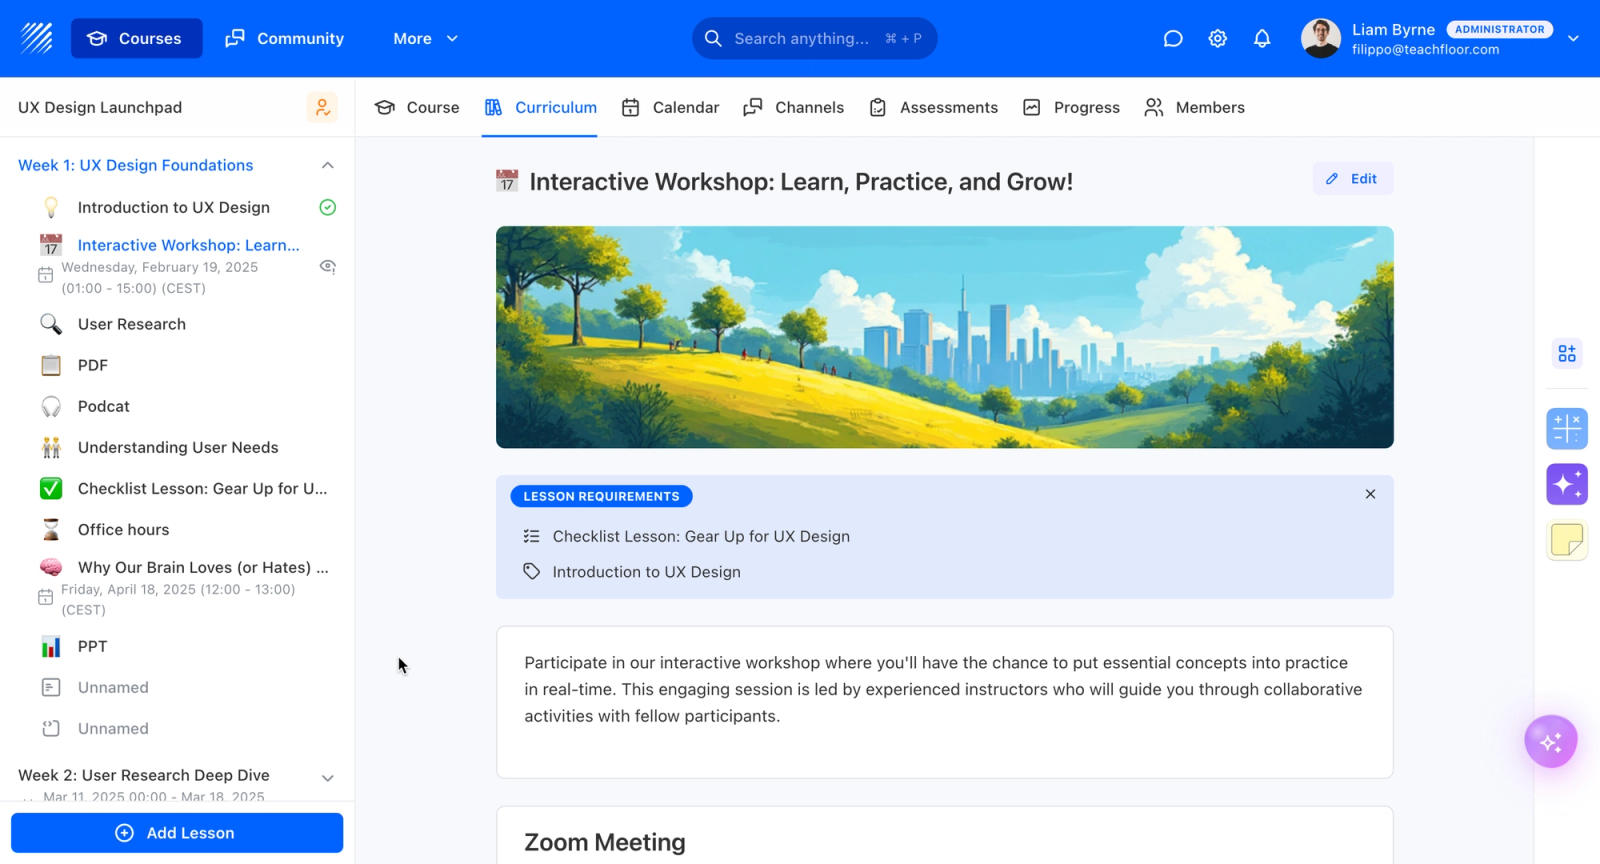Click the workshop landscape banner image
The height and width of the screenshot is (864, 1600).
[x=945, y=337]
